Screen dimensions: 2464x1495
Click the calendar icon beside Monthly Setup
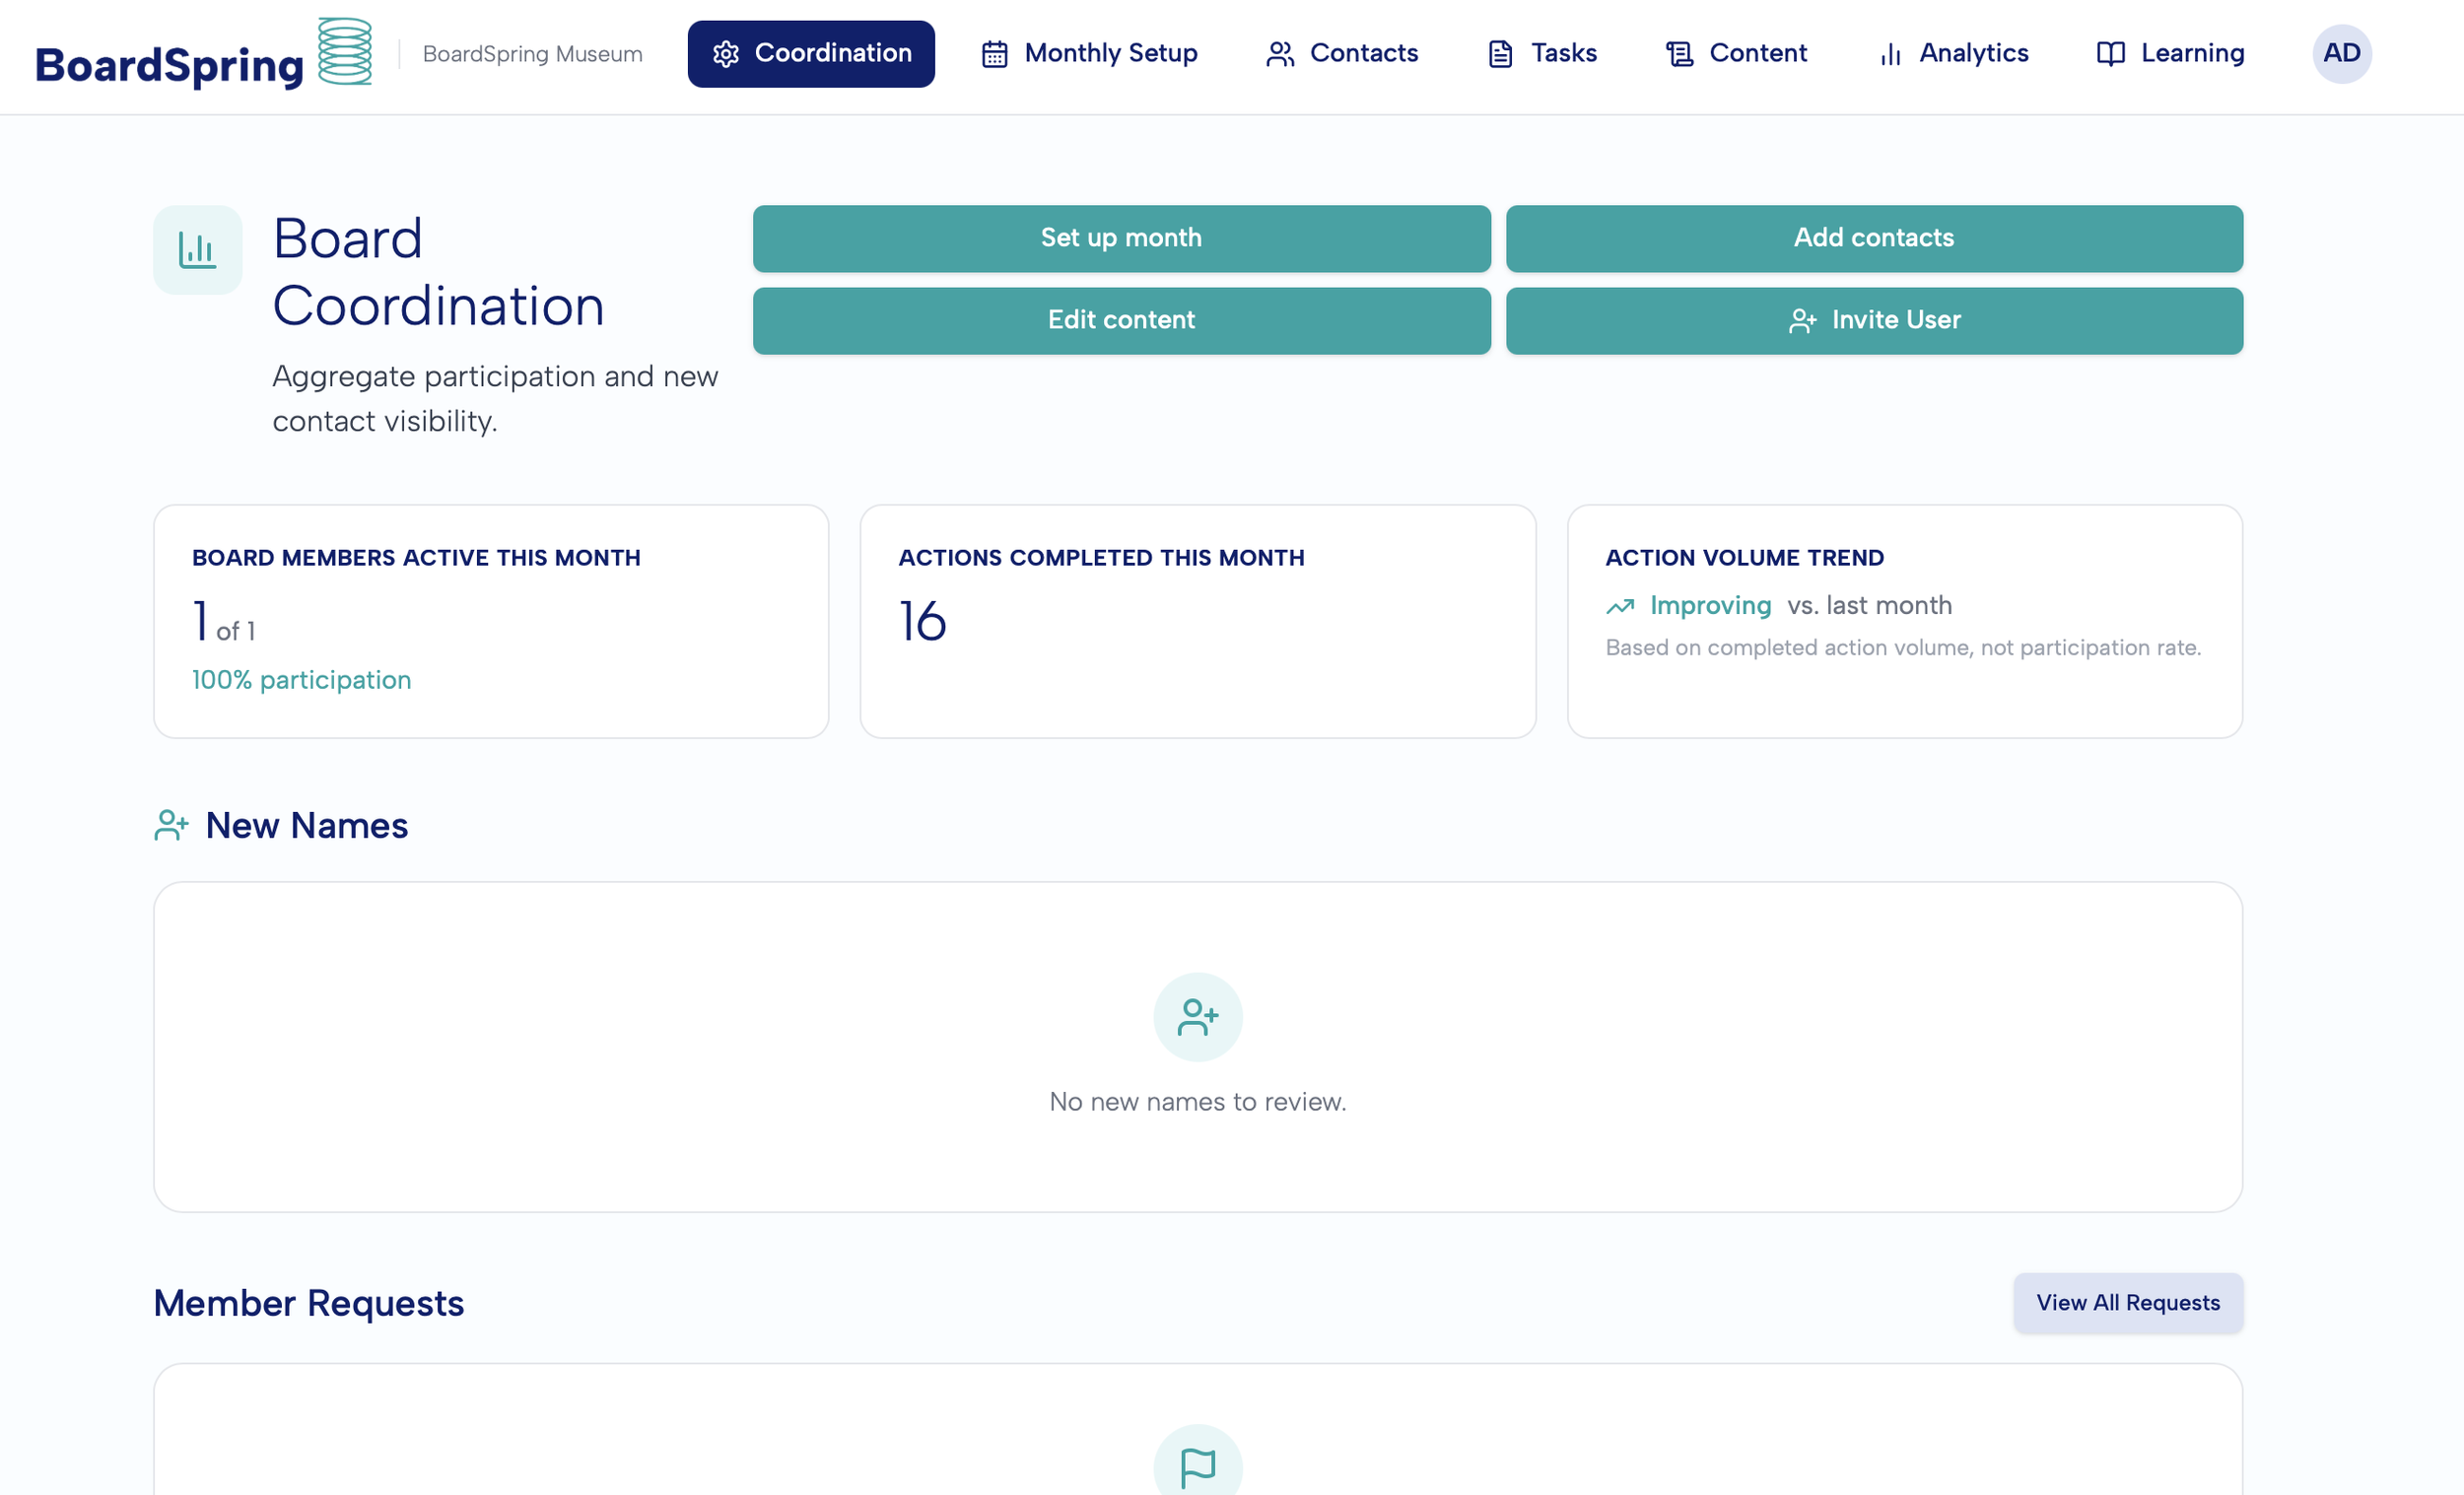click(x=994, y=54)
